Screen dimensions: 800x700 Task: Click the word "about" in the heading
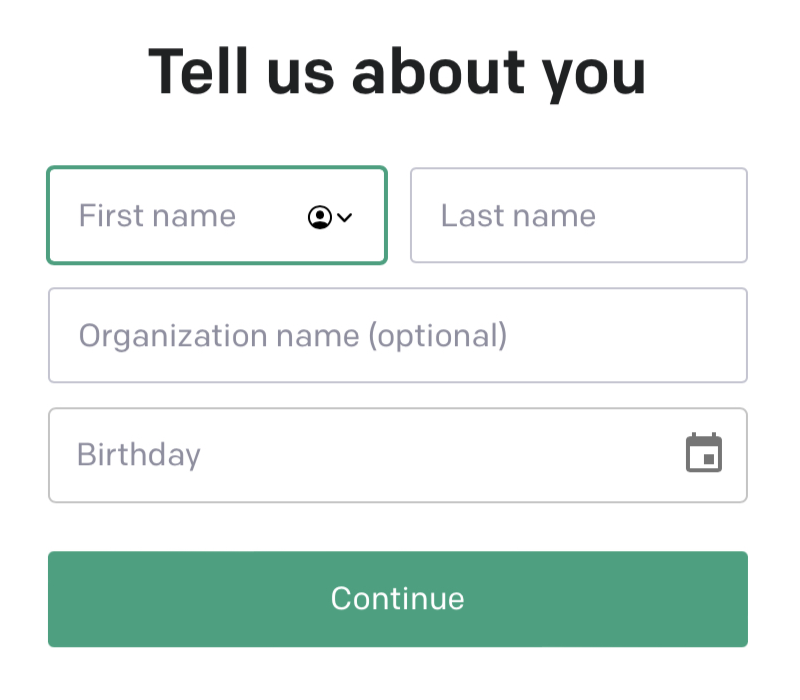(x=438, y=72)
